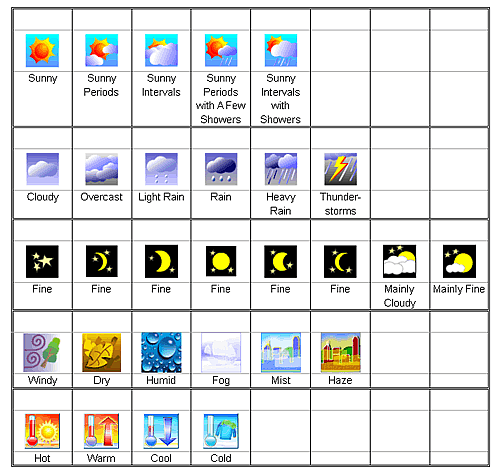Screen dimensions: 500x474
Task: Click the Cold thermometer icon
Action: (x=221, y=431)
